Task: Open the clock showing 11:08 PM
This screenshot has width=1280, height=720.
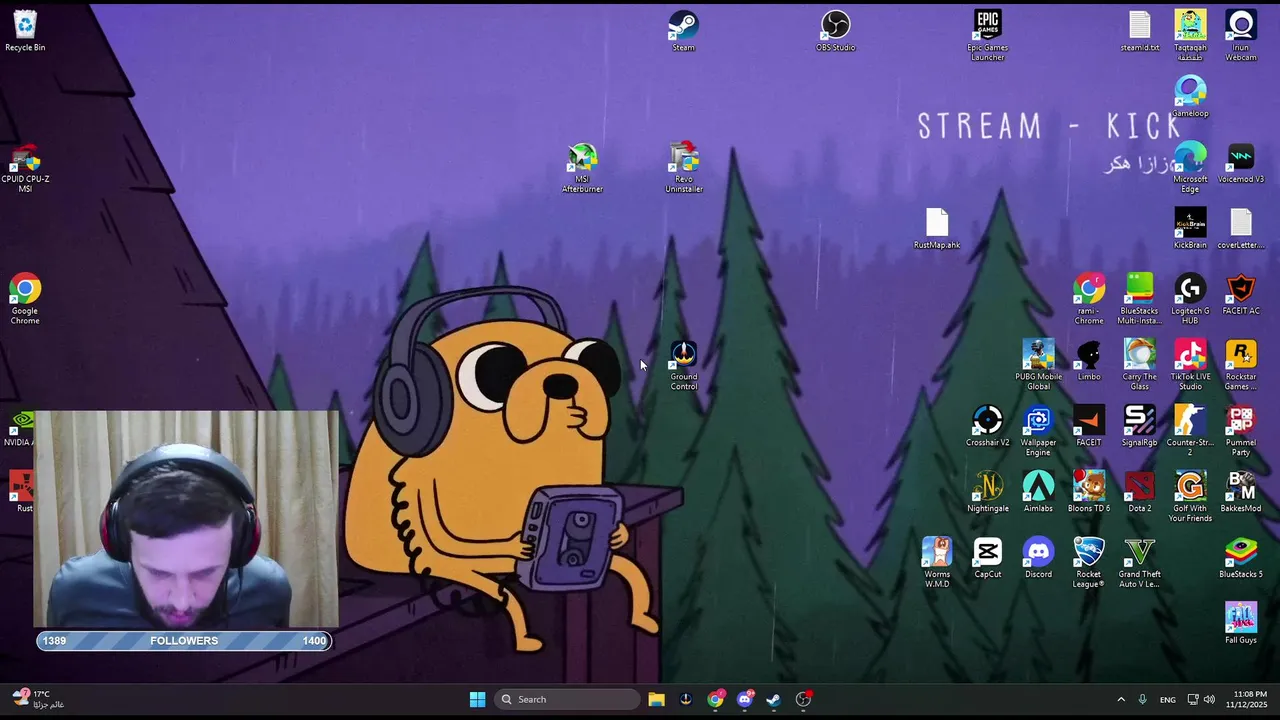Action: click(x=1247, y=699)
